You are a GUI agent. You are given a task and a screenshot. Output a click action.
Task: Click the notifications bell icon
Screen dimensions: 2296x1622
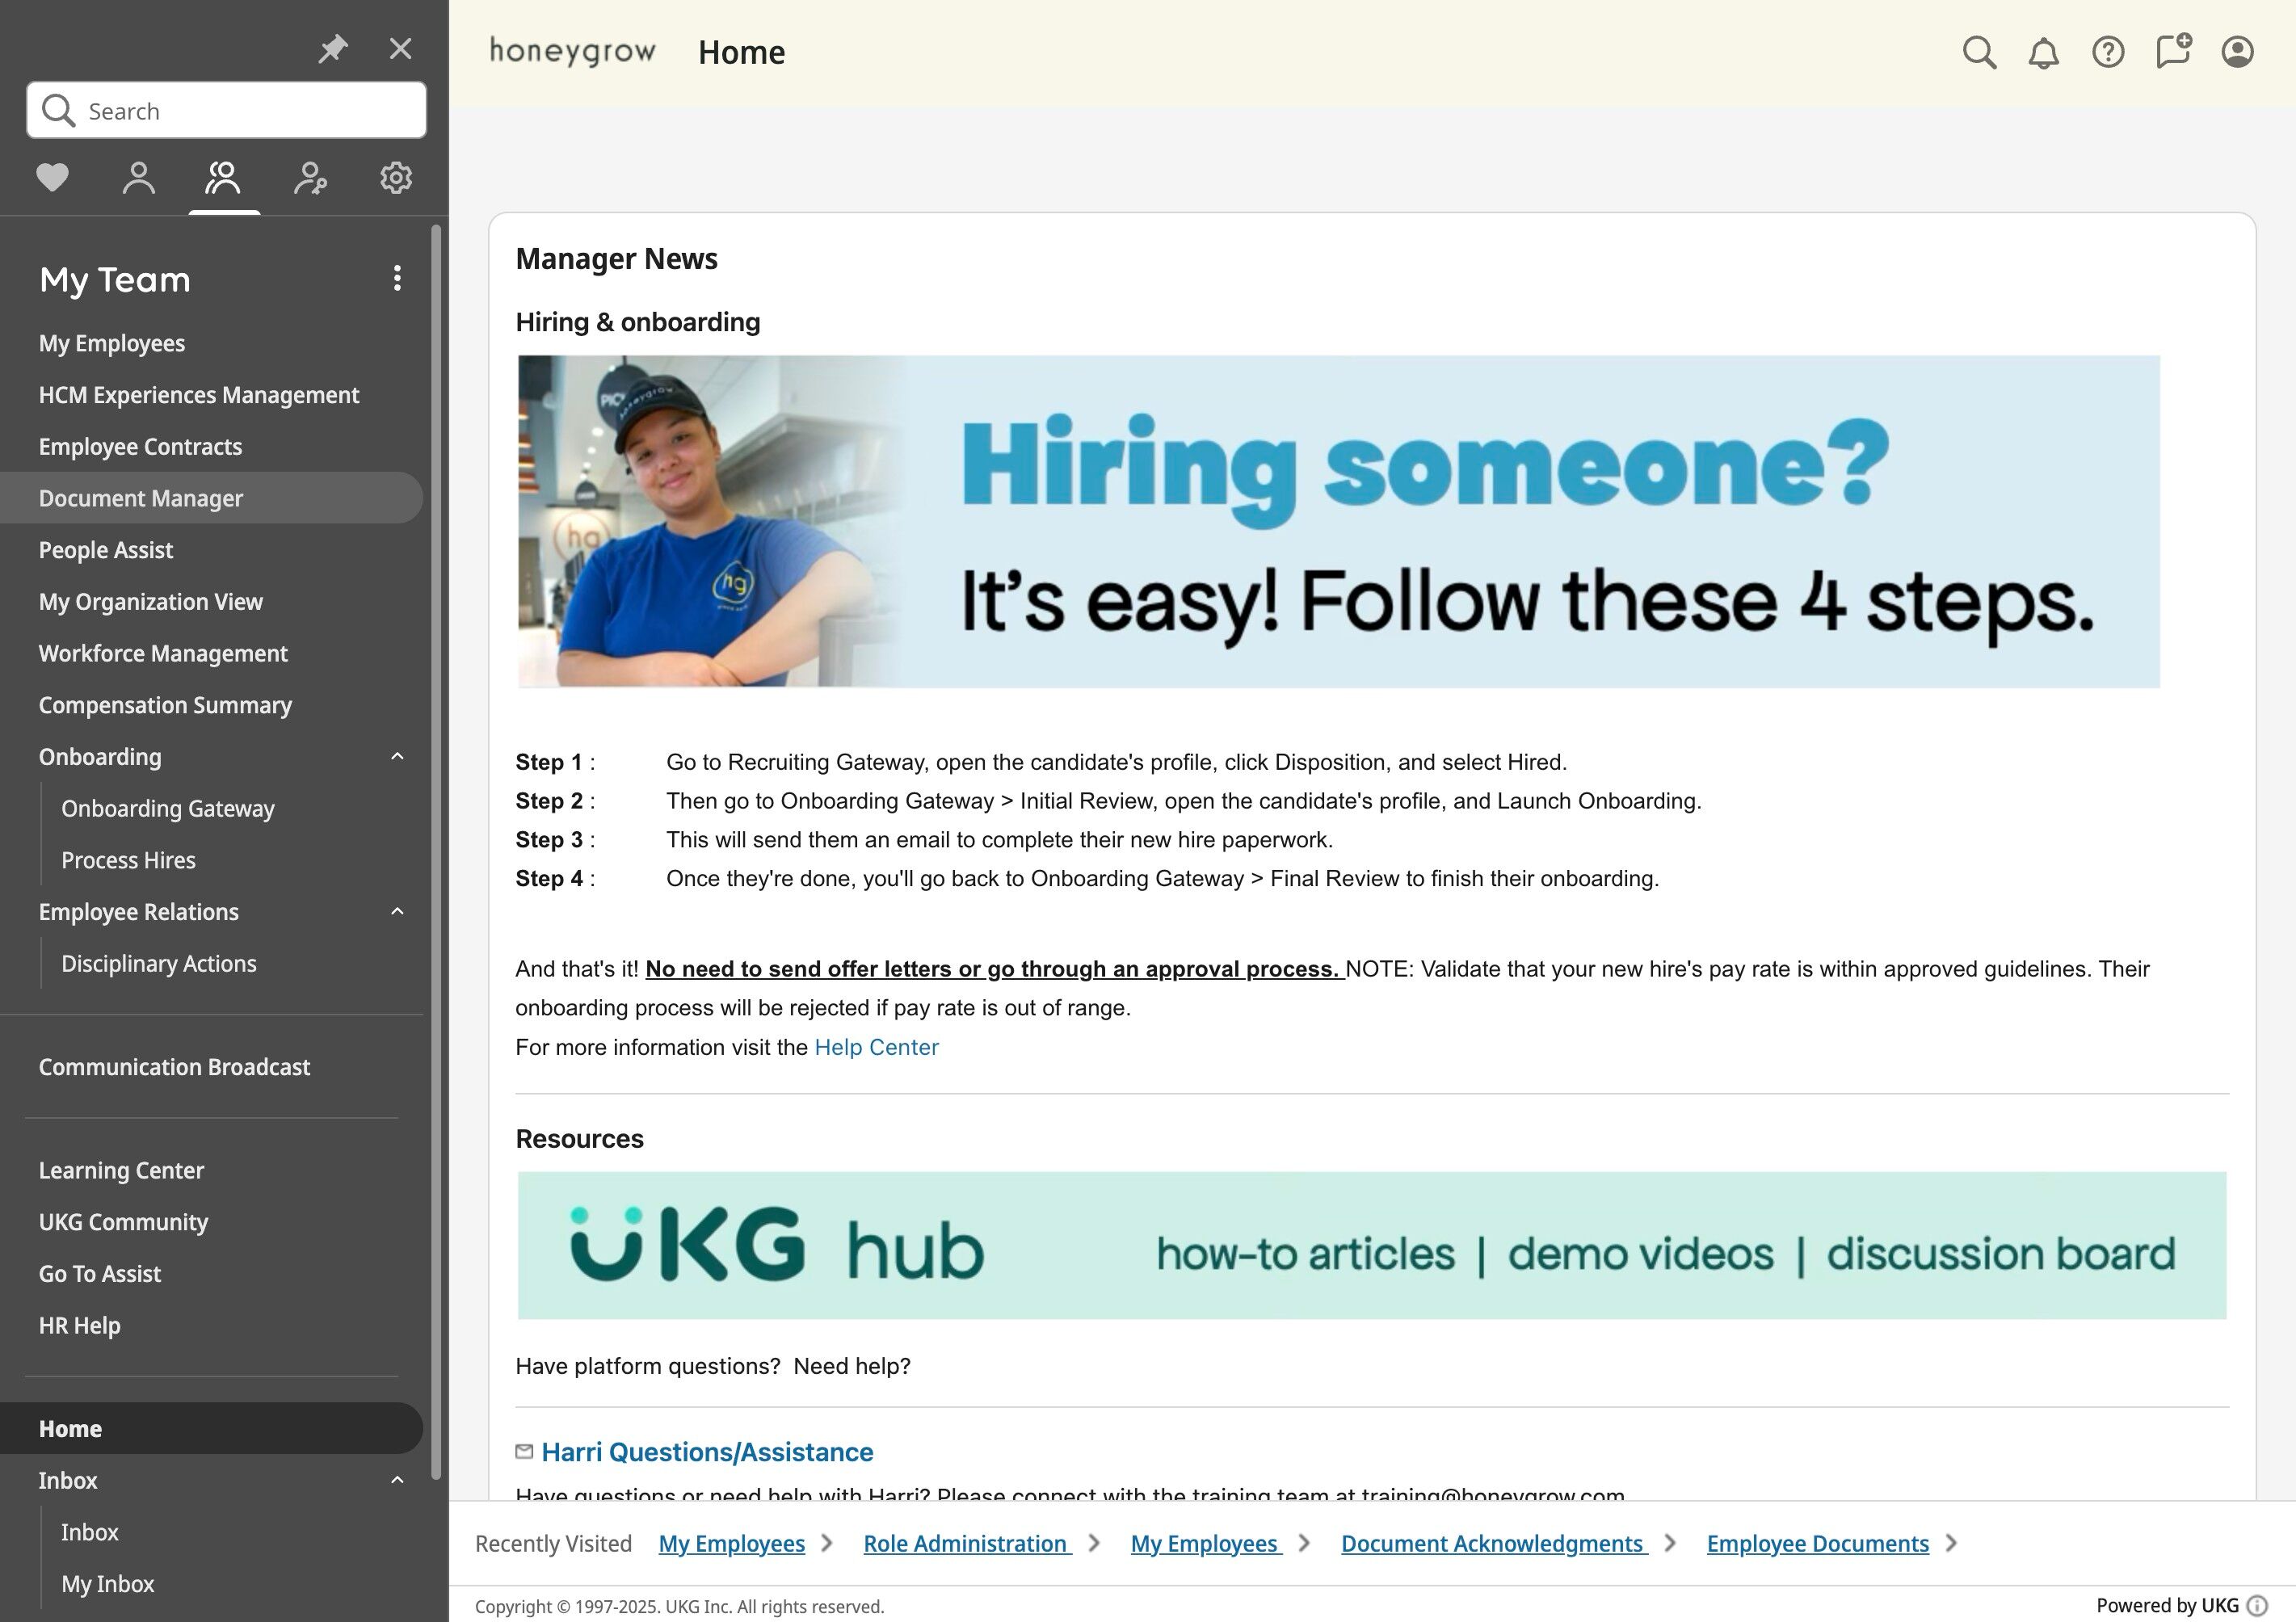2043,52
